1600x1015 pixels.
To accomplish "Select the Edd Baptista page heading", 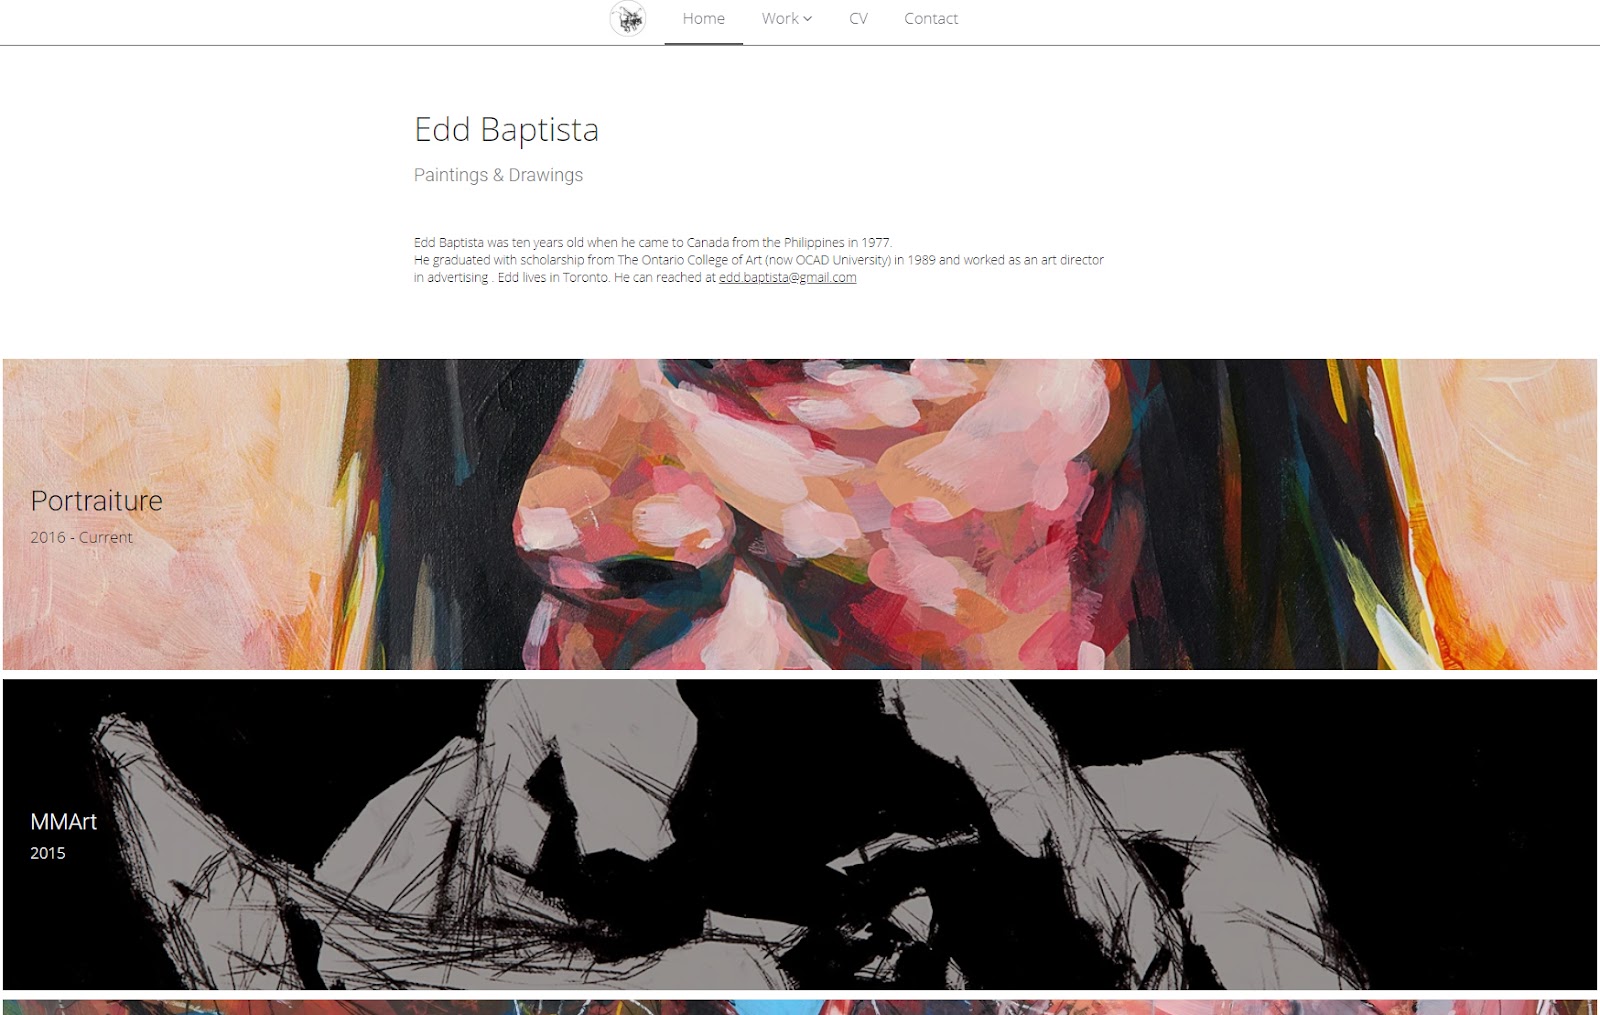I will [506, 129].
